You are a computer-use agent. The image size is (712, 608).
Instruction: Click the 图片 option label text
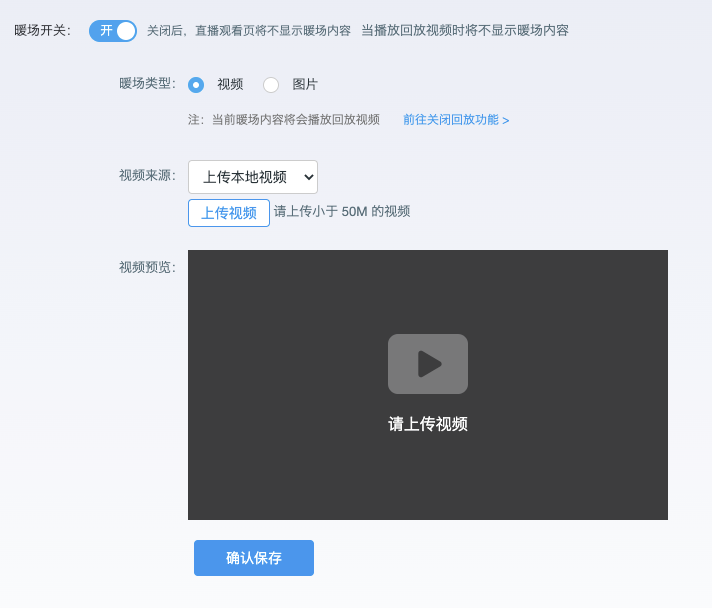(305, 85)
